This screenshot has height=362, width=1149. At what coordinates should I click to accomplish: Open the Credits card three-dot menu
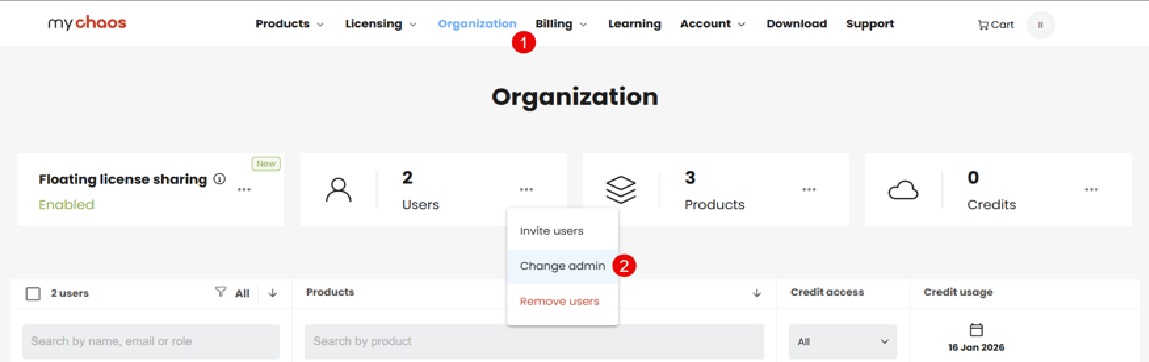click(1091, 190)
